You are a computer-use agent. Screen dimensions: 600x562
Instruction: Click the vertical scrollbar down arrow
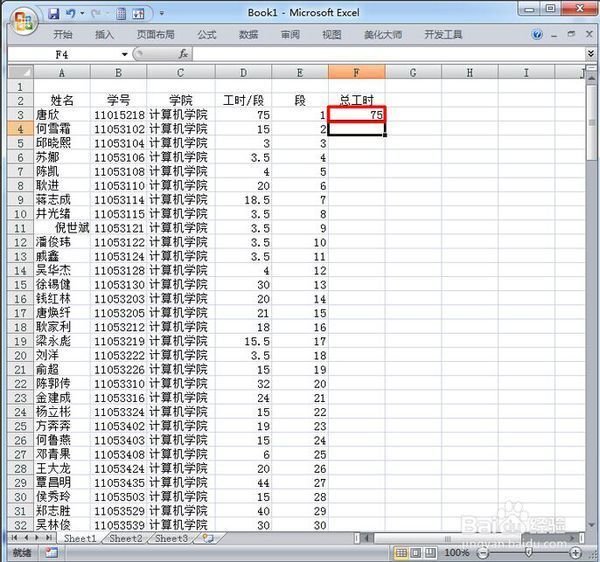592,525
